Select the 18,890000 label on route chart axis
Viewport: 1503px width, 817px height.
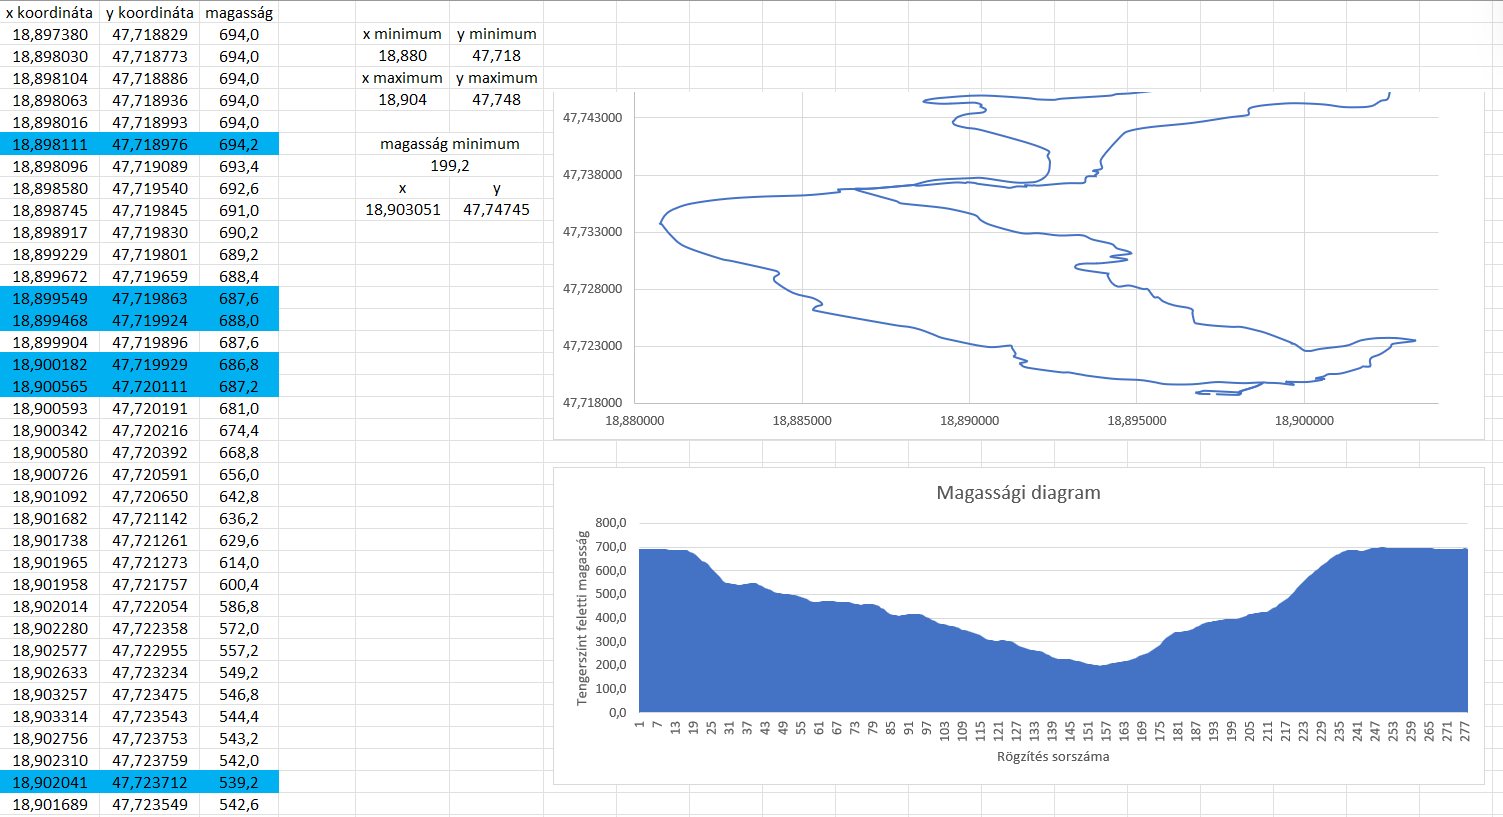coord(969,421)
